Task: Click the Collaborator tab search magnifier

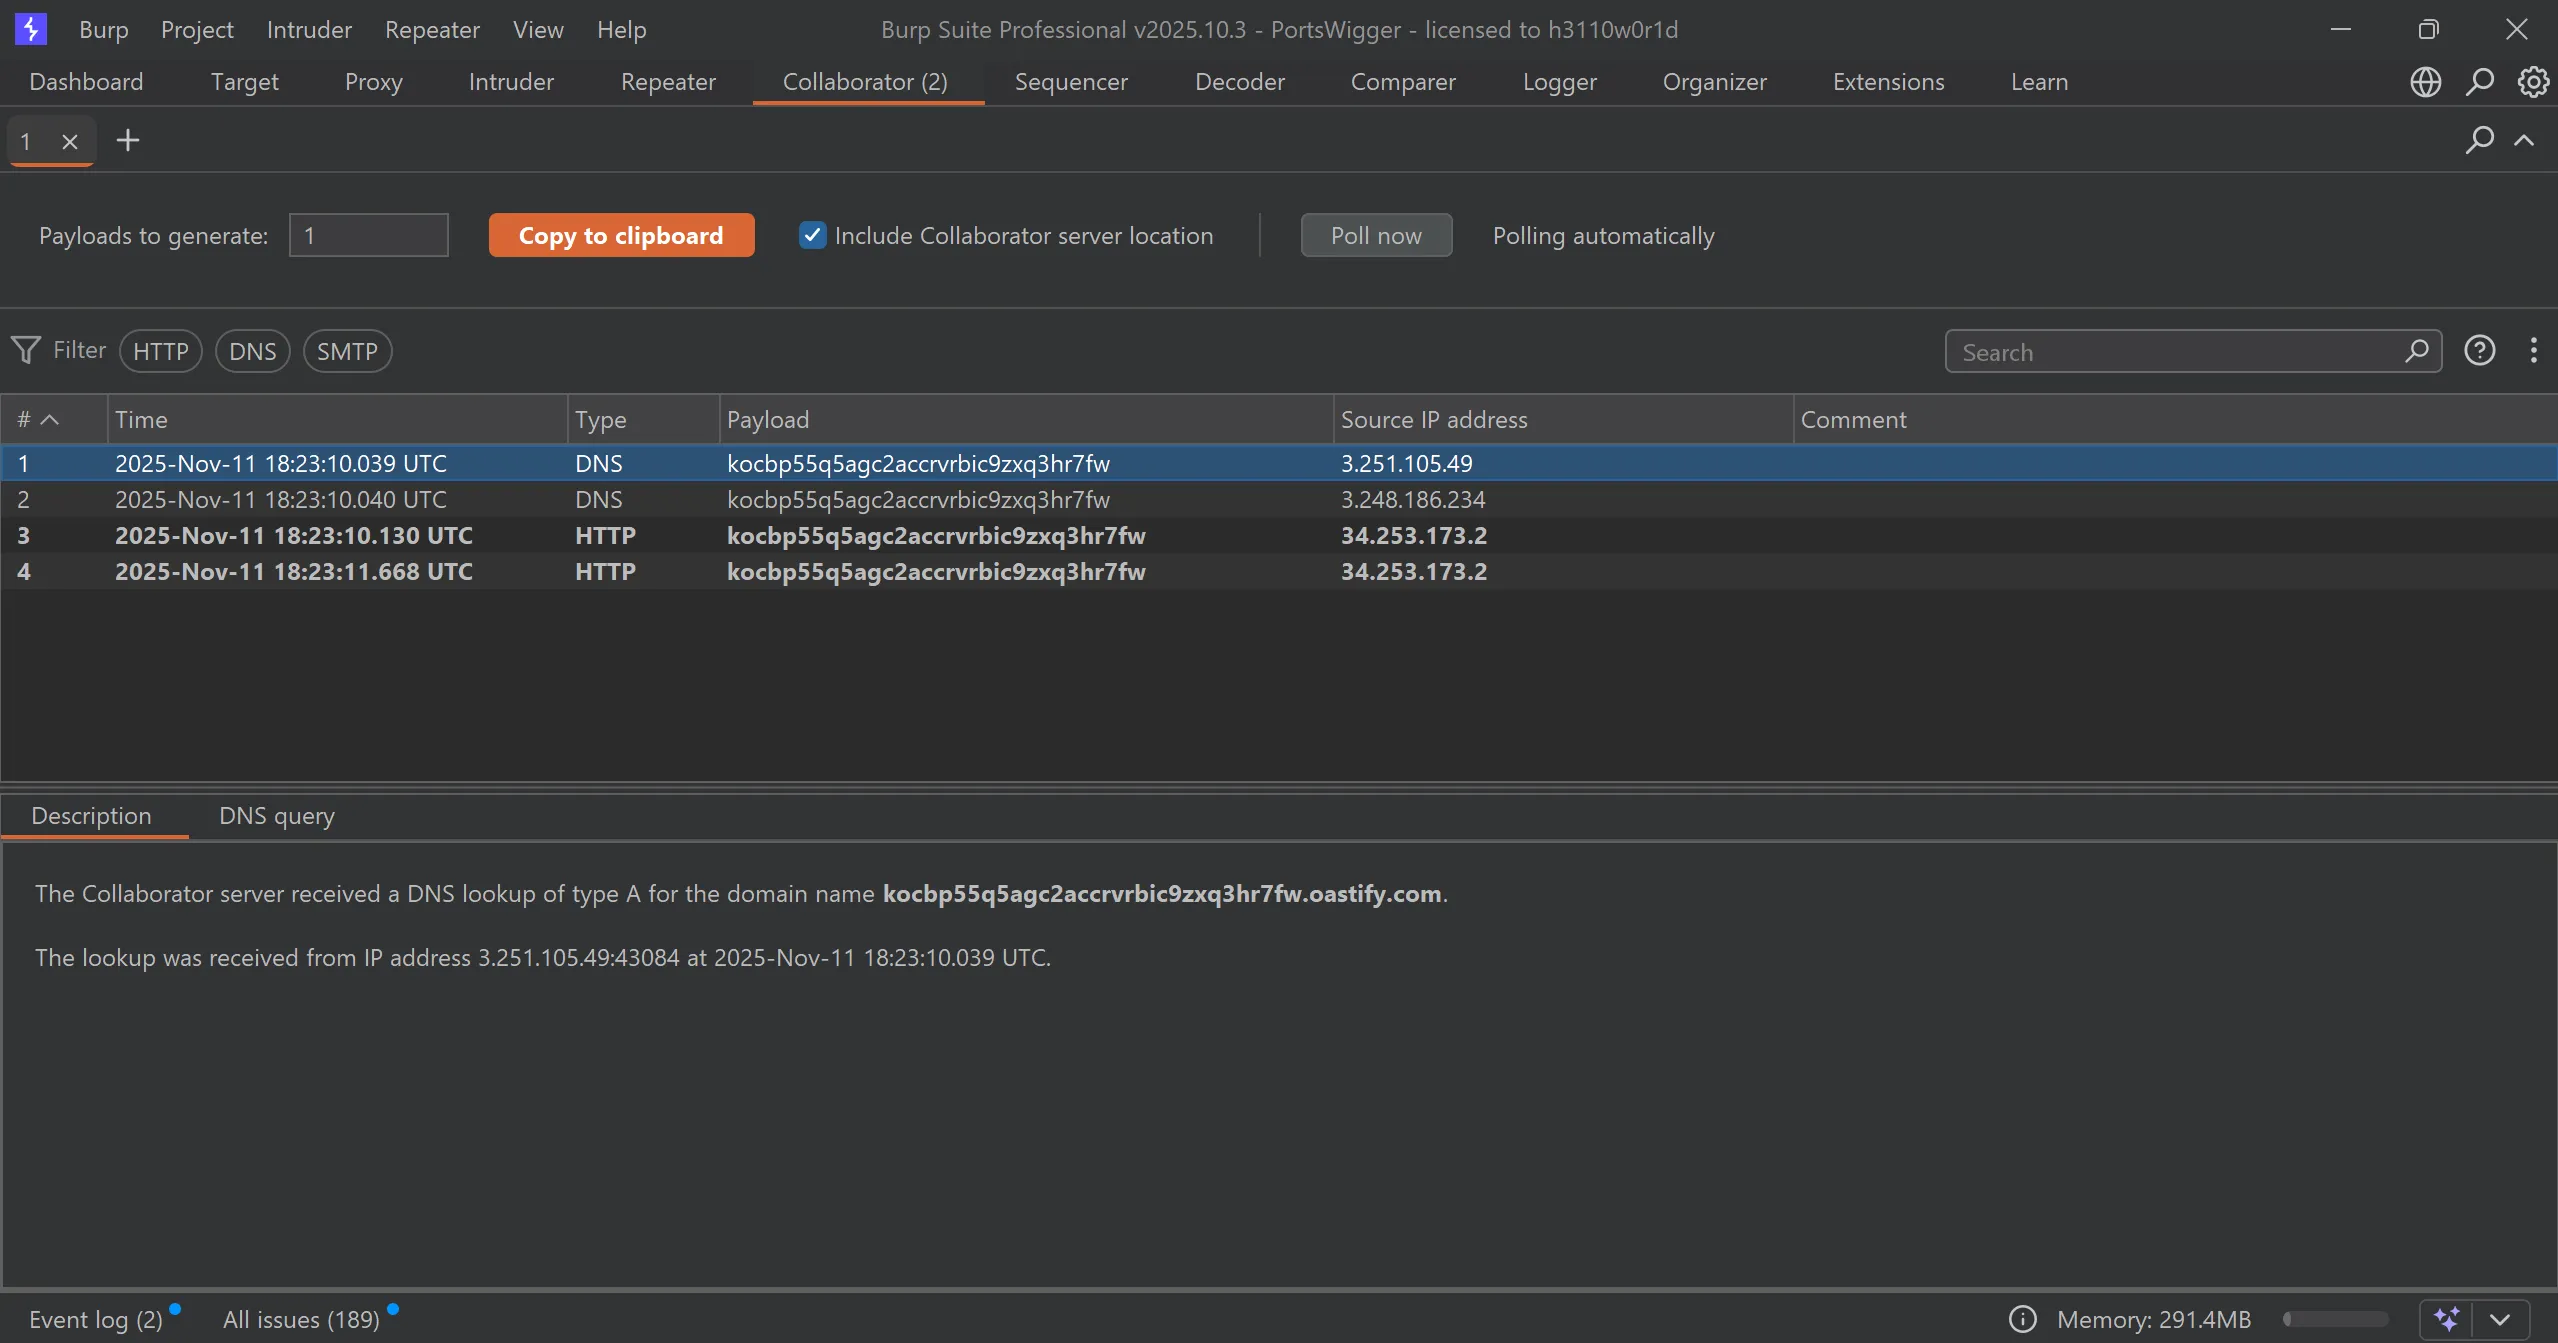Action: [2479, 140]
